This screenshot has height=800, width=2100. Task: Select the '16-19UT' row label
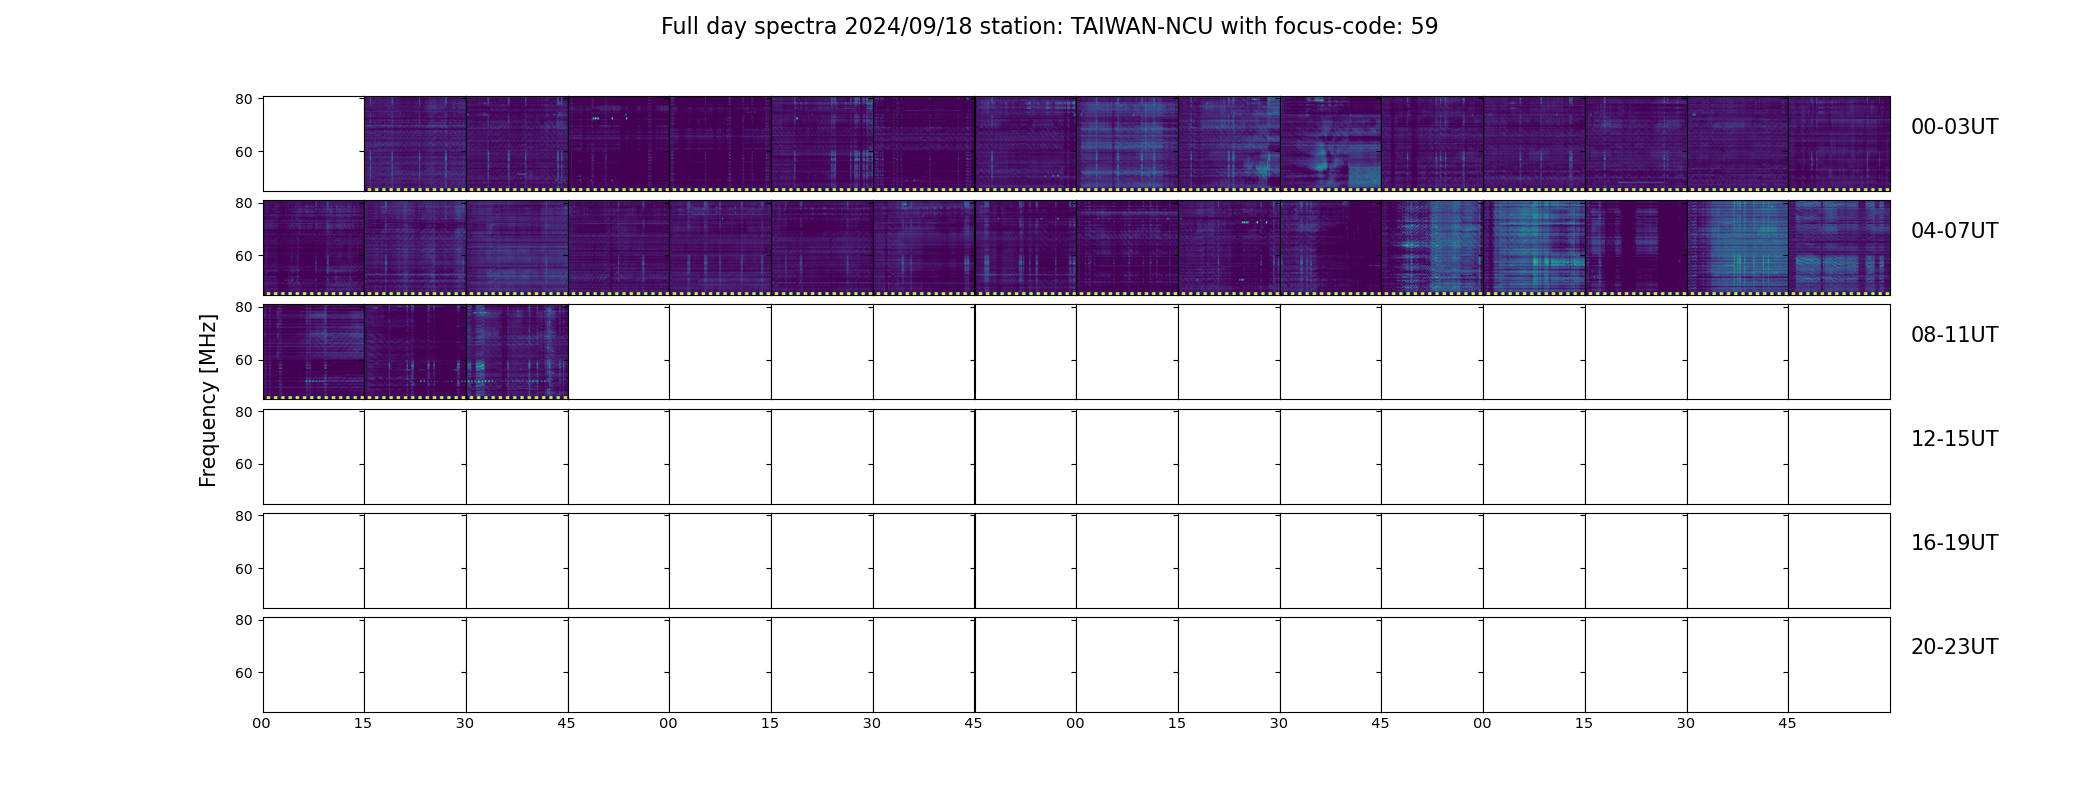1954,543
